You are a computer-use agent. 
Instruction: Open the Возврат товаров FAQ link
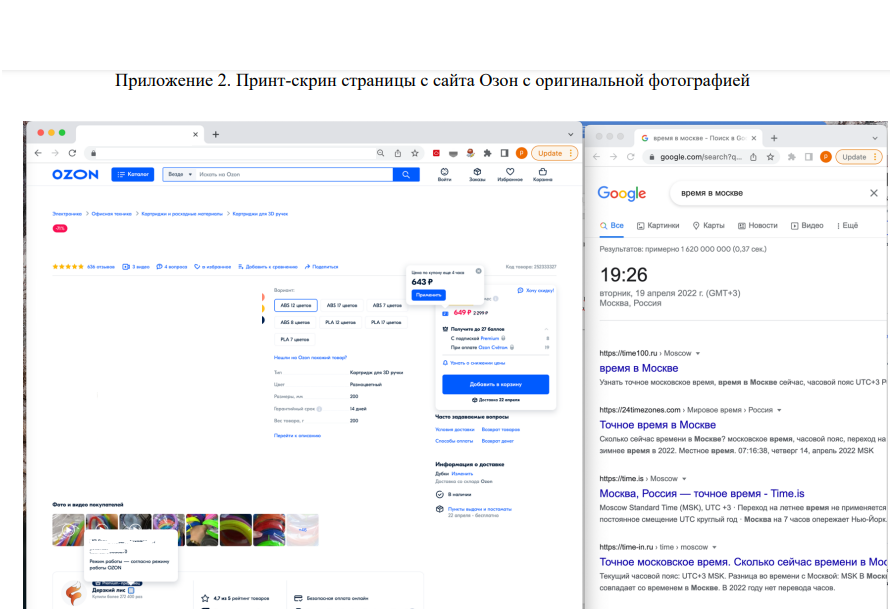click(501, 430)
